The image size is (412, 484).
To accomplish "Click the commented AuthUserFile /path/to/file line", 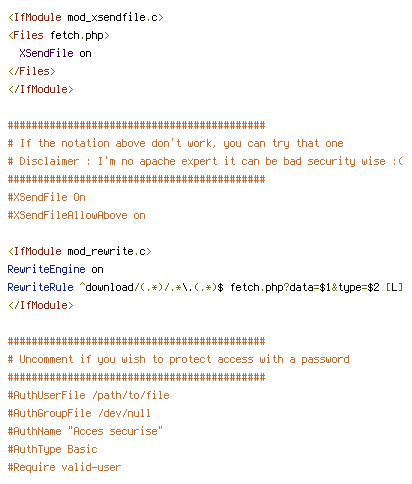I will point(89,395).
